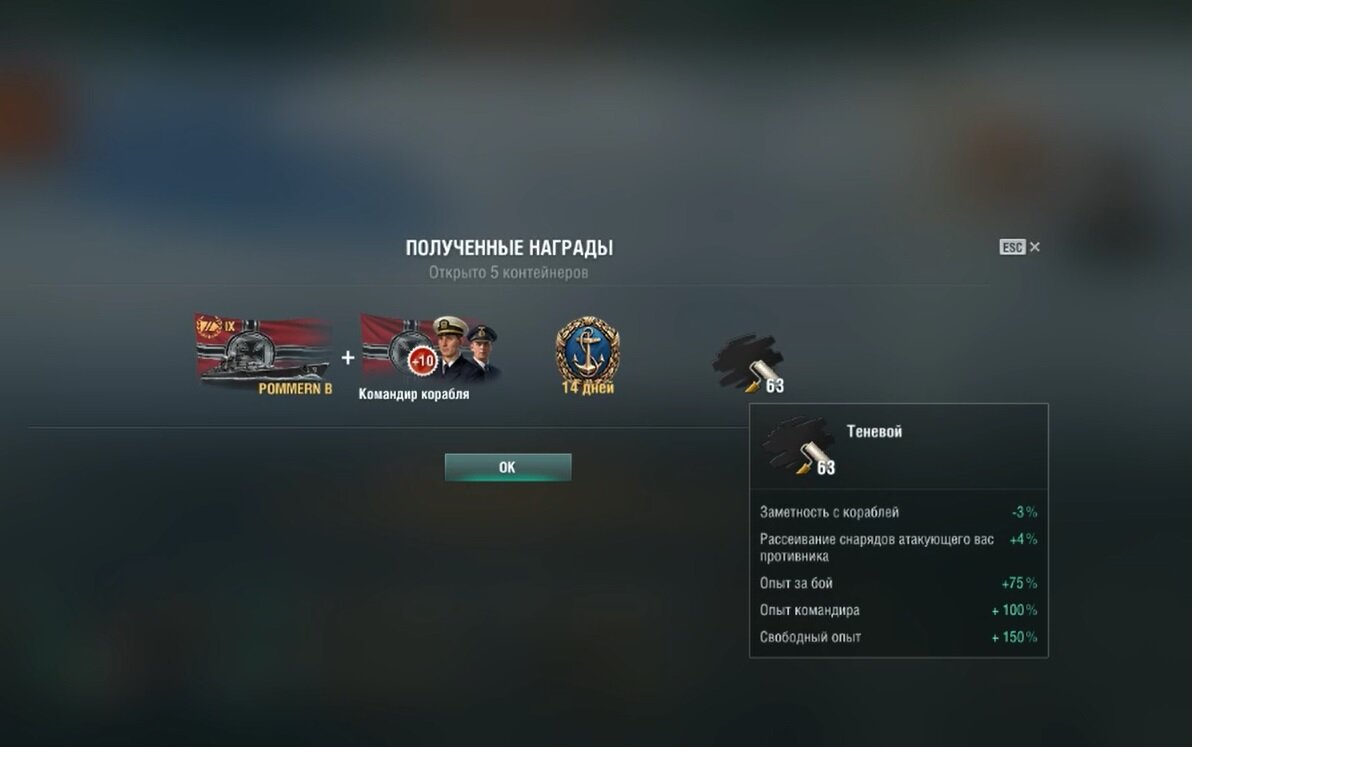Viewport: 1366px width, 768px height.
Task: Confirm rewards with the OK button
Action: tap(508, 467)
